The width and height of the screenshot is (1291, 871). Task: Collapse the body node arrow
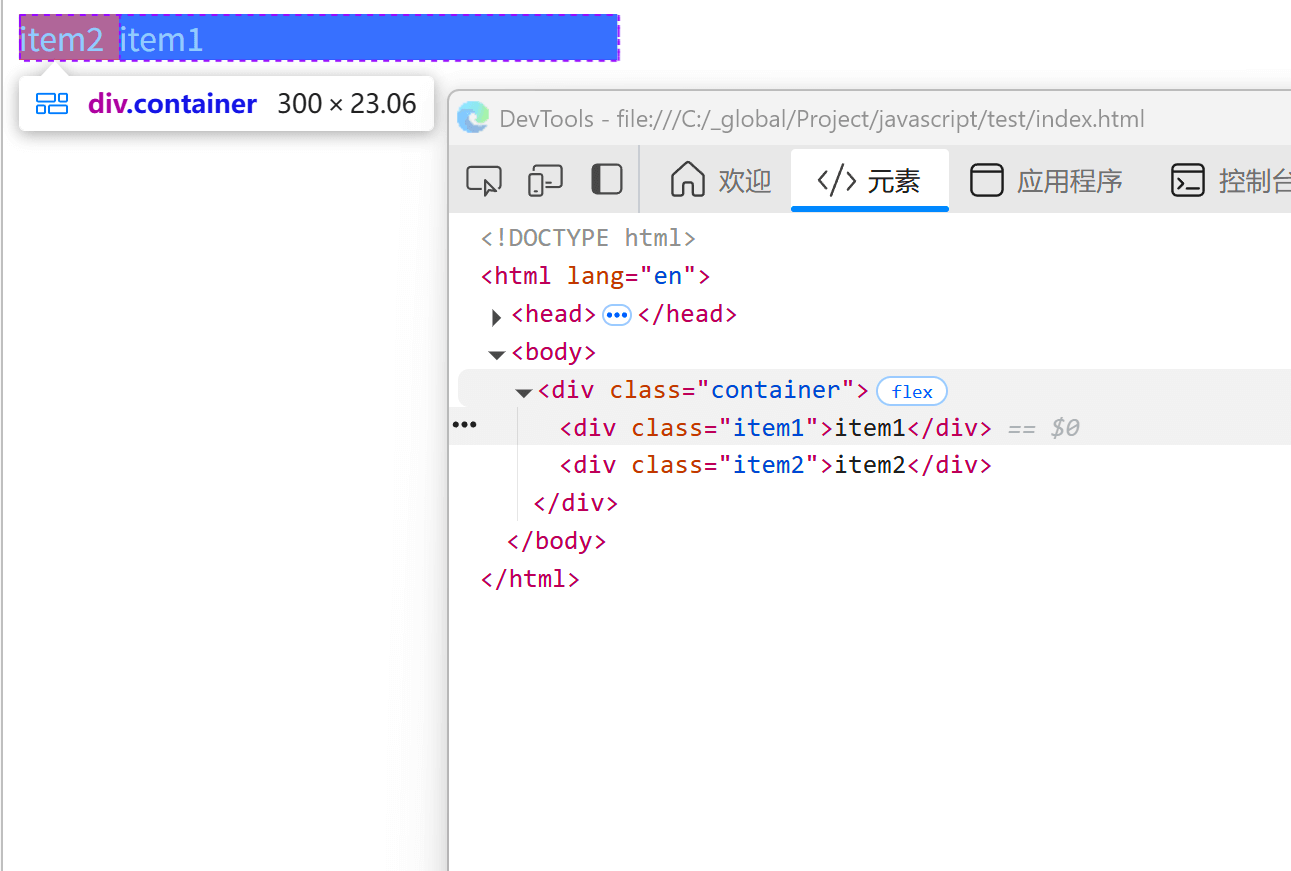pos(496,355)
